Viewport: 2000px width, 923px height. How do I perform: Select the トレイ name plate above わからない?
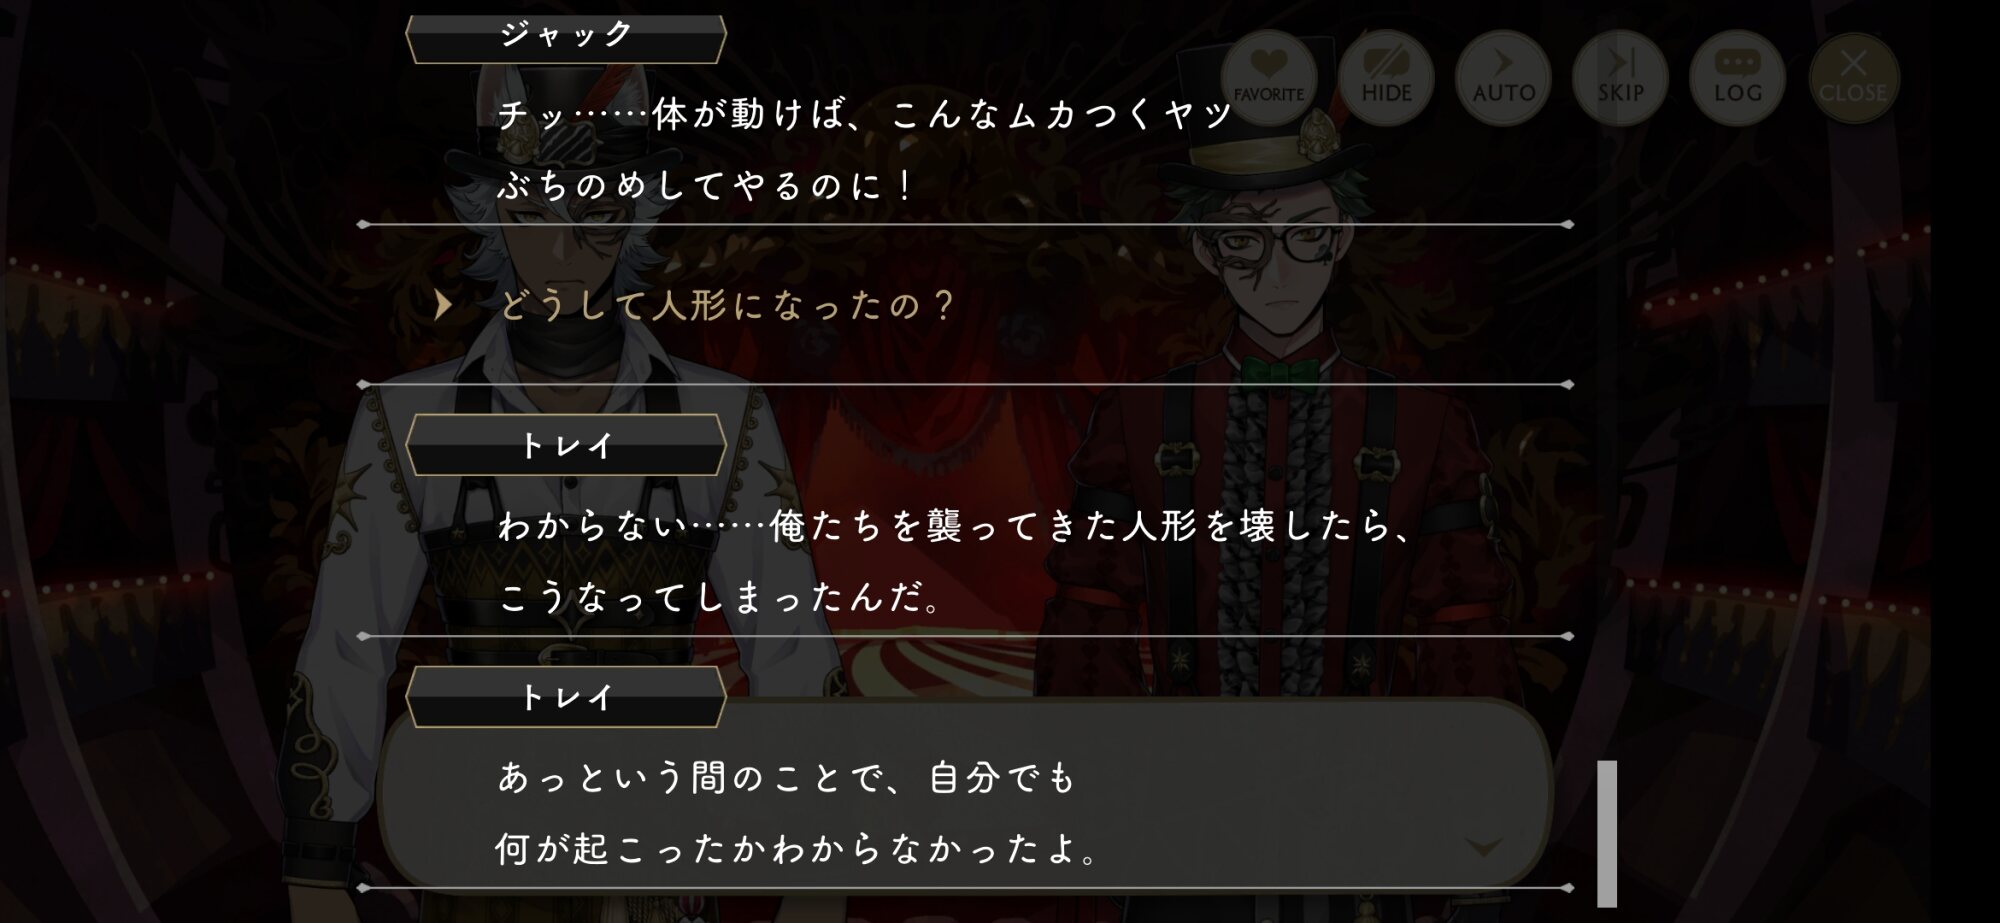click(565, 445)
